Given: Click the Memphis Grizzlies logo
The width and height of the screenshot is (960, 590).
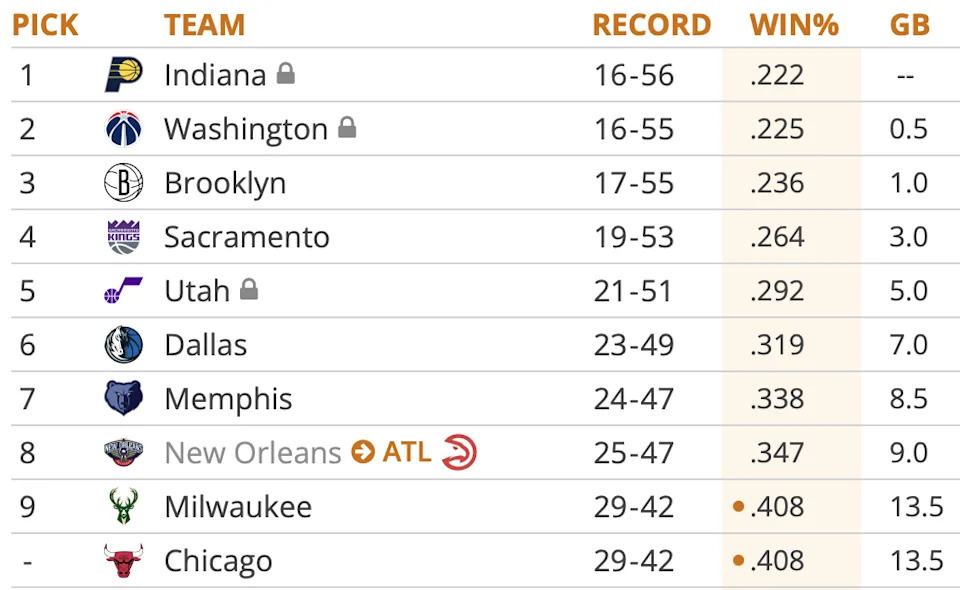Looking at the screenshot, I should click(x=124, y=399).
